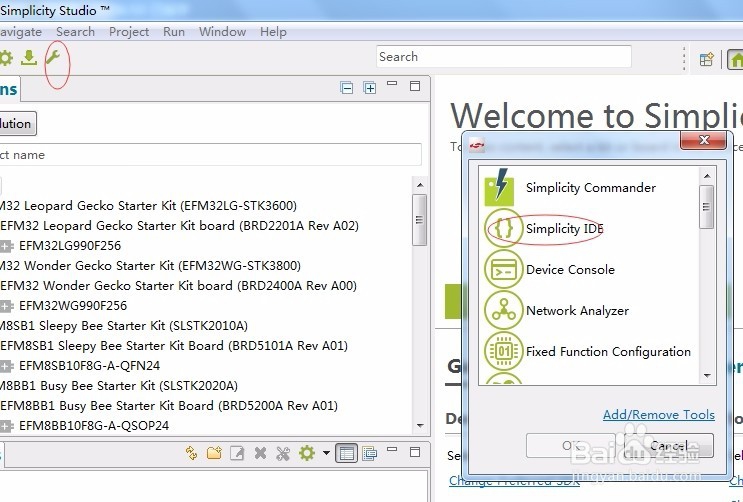
Task: Maximize the lower panel
Action: pos(415,452)
